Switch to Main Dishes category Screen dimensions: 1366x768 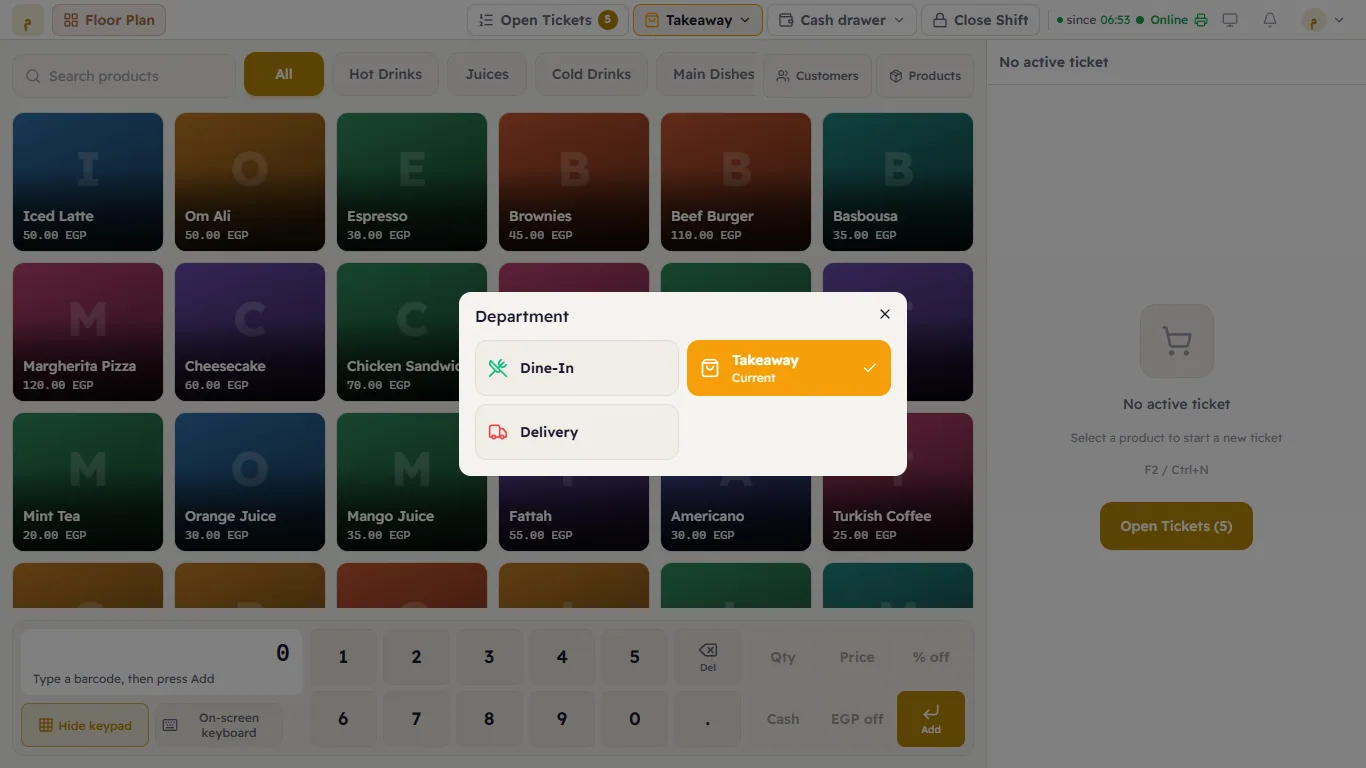[x=708, y=74]
